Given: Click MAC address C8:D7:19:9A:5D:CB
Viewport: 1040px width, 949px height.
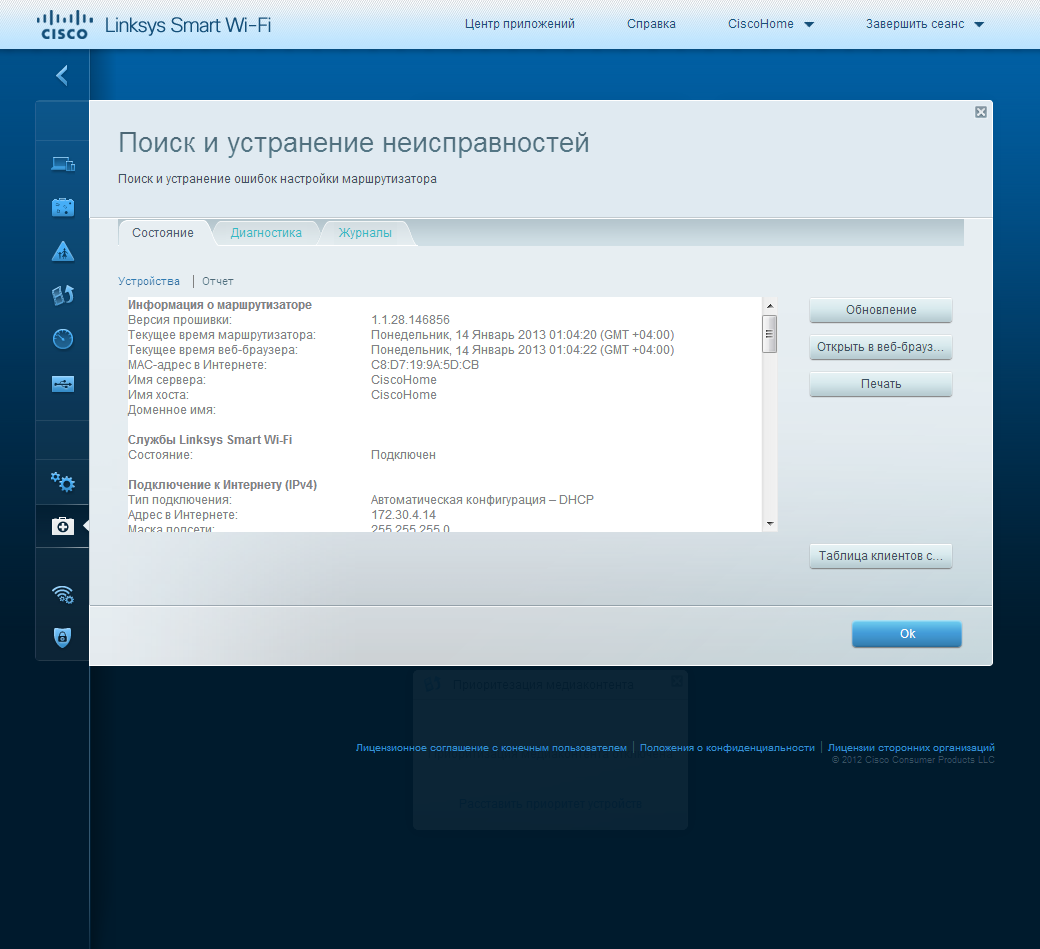Looking at the screenshot, I should pyautogui.click(x=425, y=365).
